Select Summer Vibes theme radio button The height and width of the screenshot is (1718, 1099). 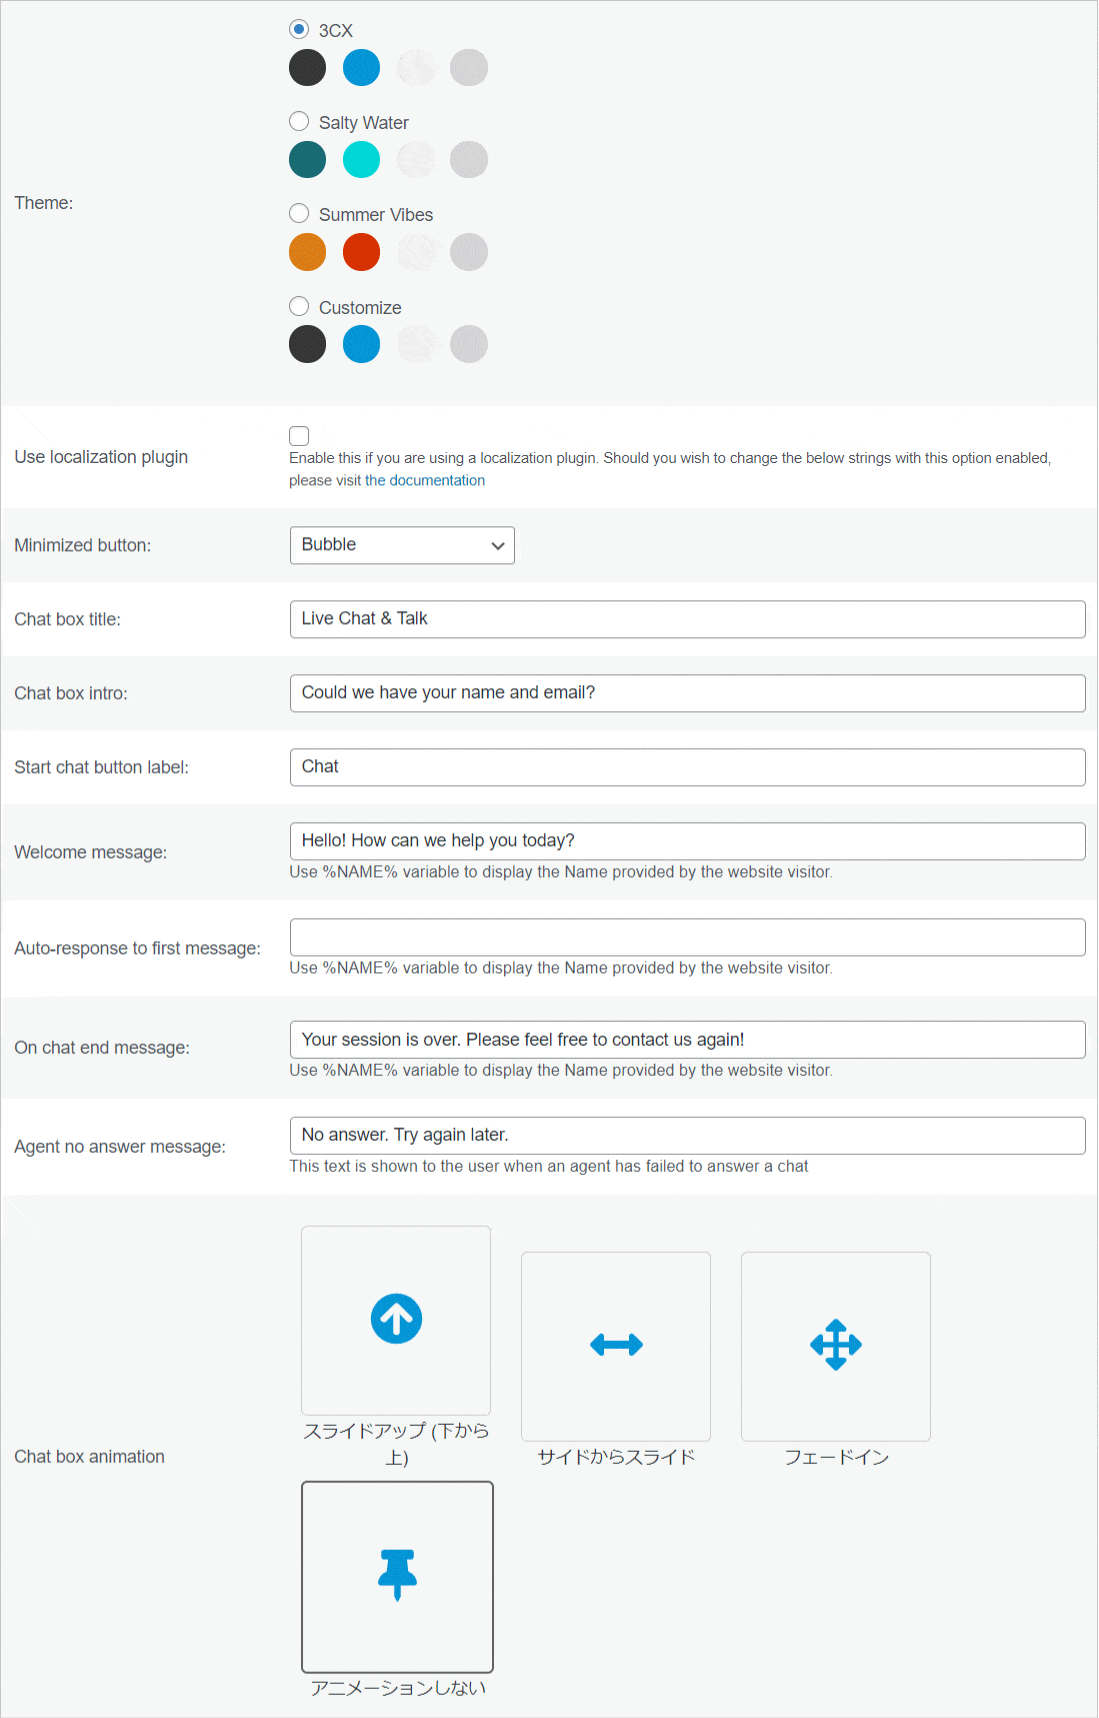[x=299, y=213]
